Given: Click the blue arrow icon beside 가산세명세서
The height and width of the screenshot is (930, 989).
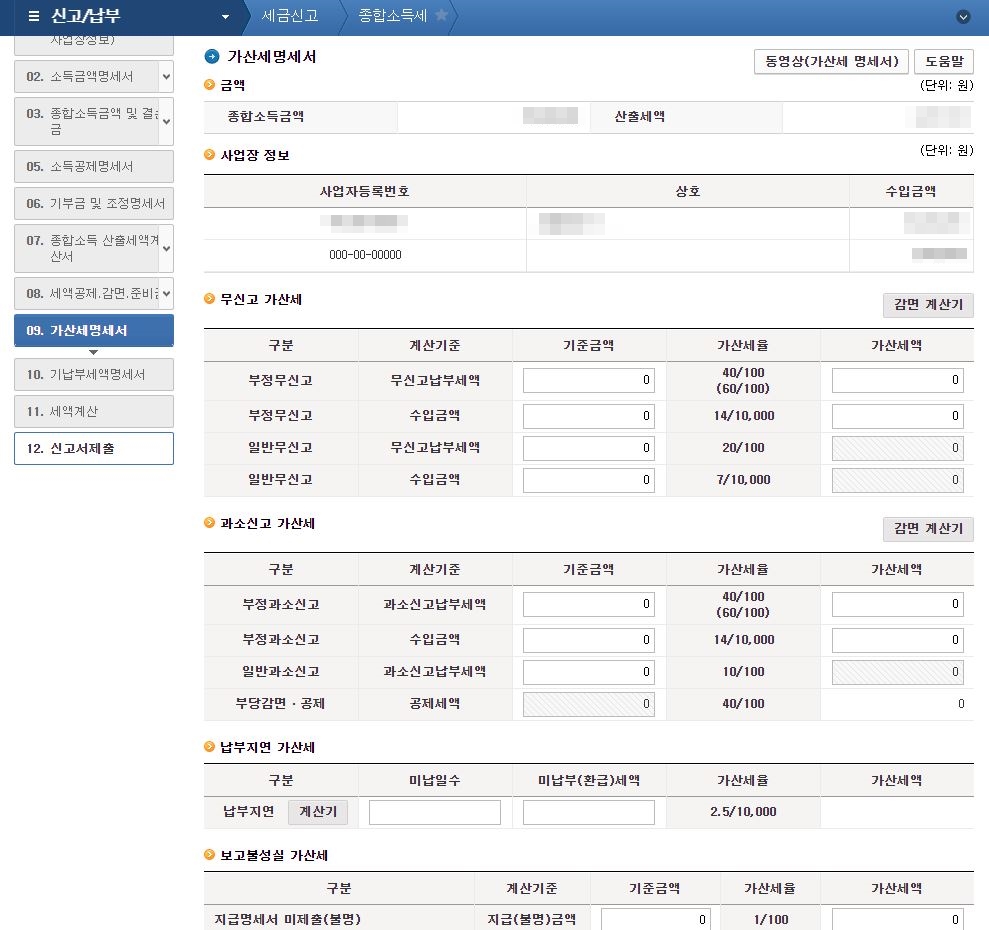Looking at the screenshot, I should point(212,57).
